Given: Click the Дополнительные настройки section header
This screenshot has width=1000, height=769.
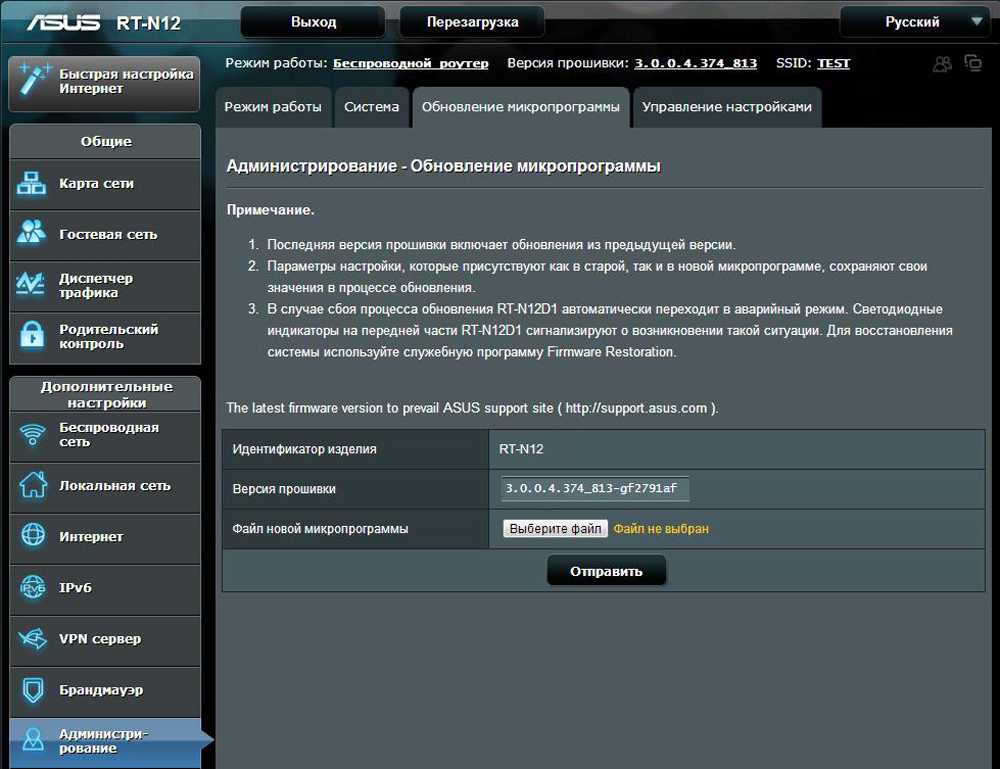Looking at the screenshot, I should point(105,395).
